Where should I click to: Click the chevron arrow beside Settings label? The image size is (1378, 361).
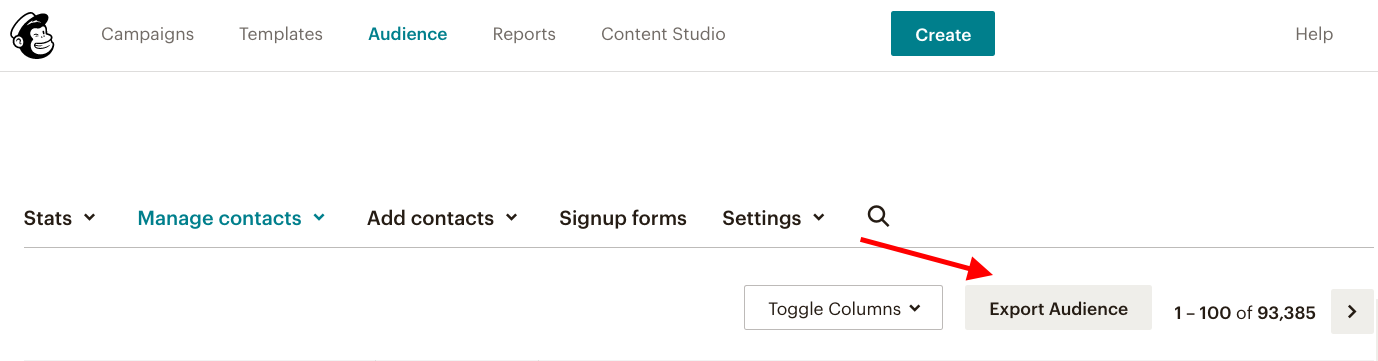[819, 218]
